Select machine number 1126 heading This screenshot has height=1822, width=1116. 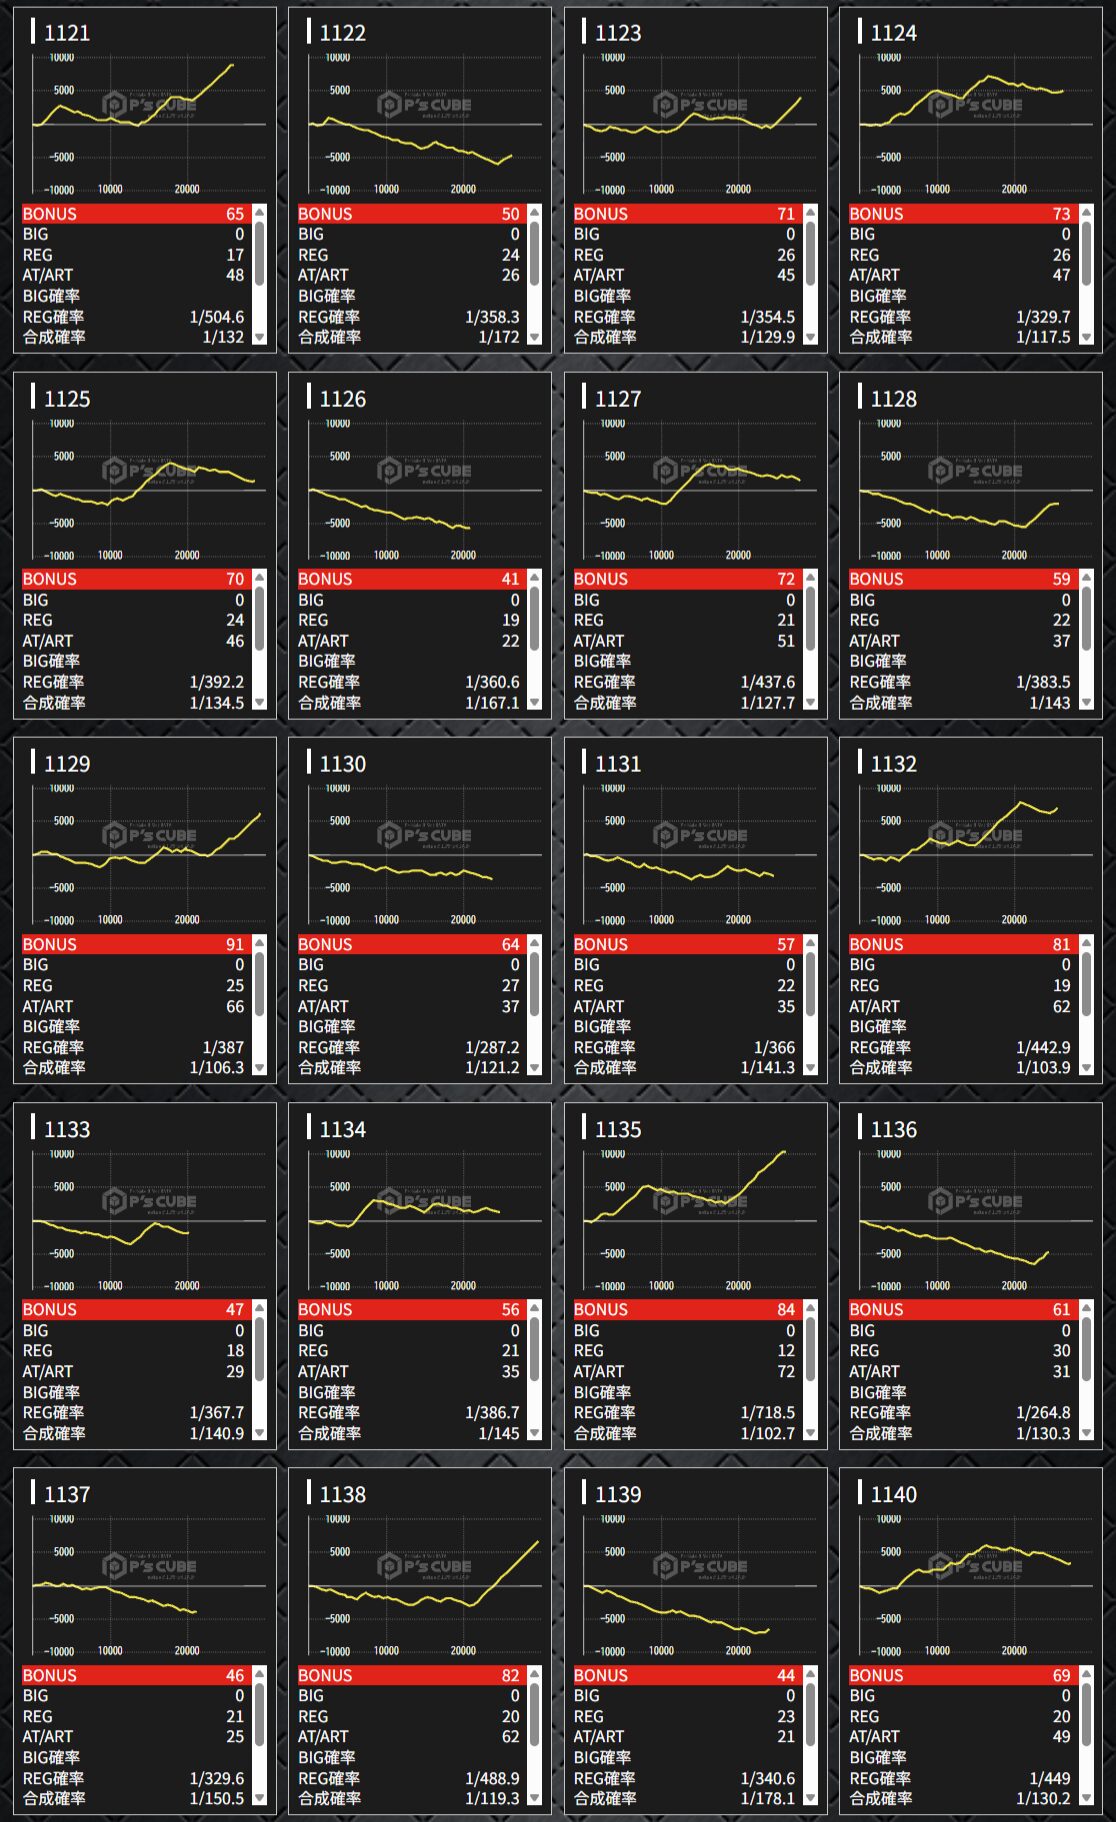(343, 399)
